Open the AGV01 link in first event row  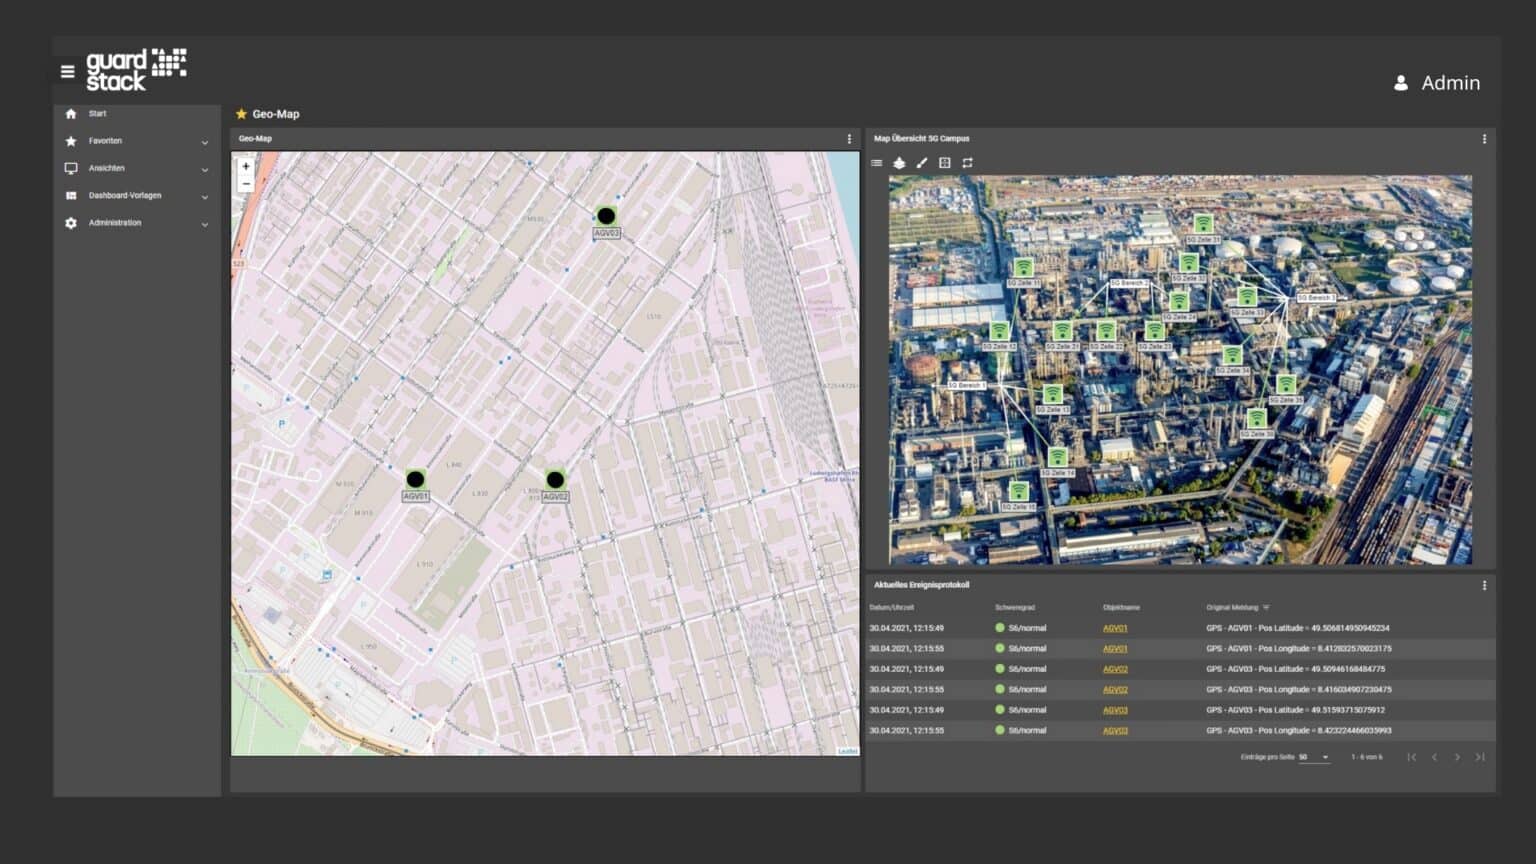pyautogui.click(x=1114, y=628)
